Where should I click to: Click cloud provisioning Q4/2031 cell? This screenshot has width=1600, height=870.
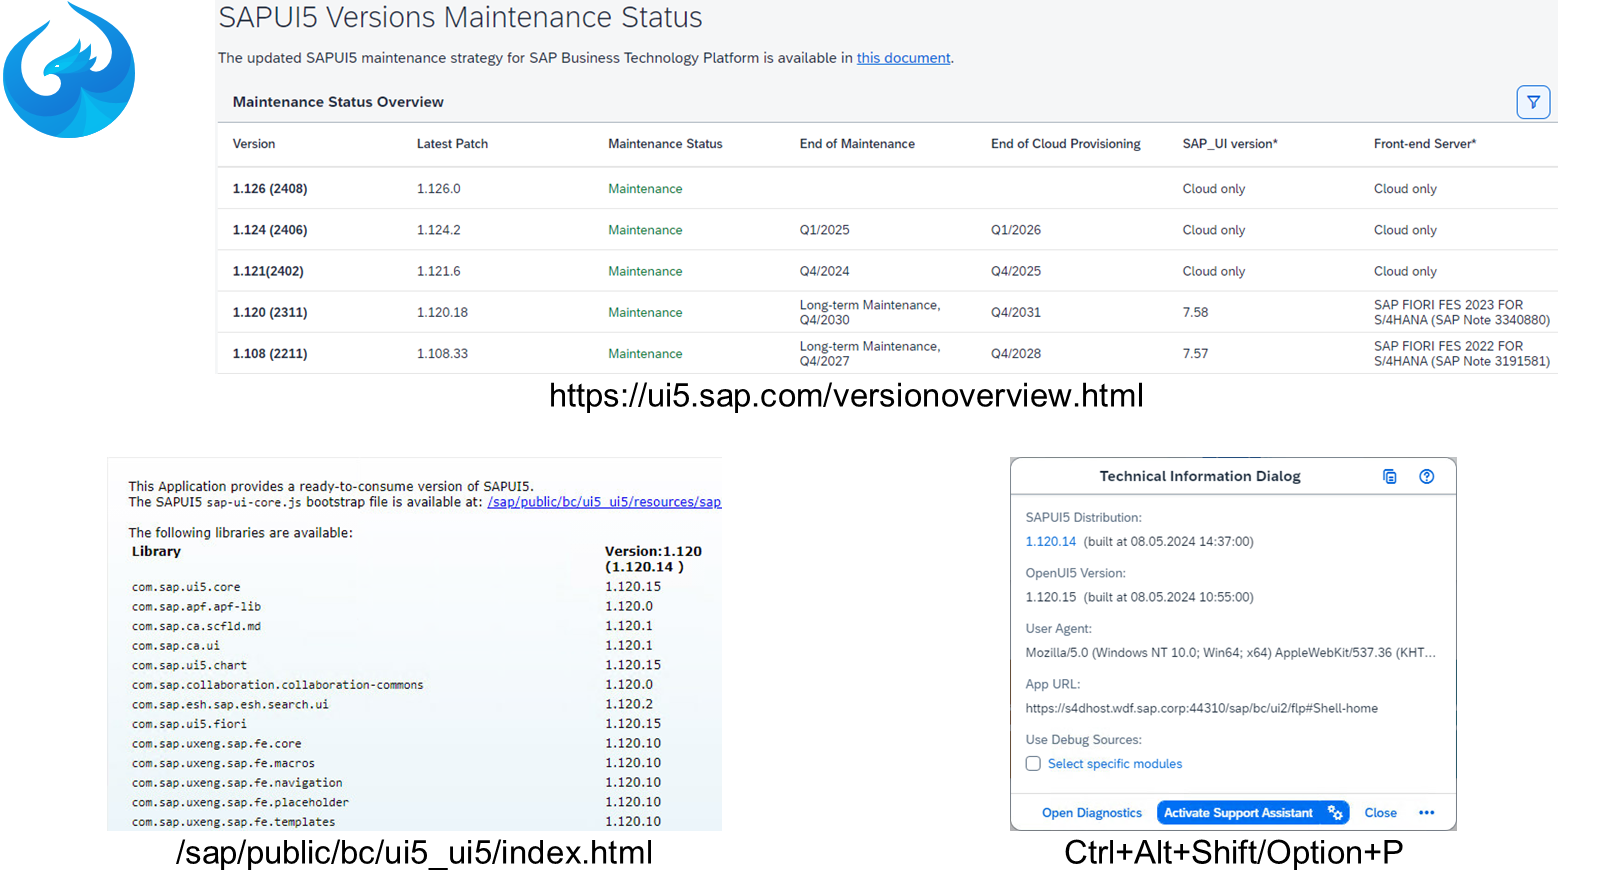click(x=1016, y=312)
